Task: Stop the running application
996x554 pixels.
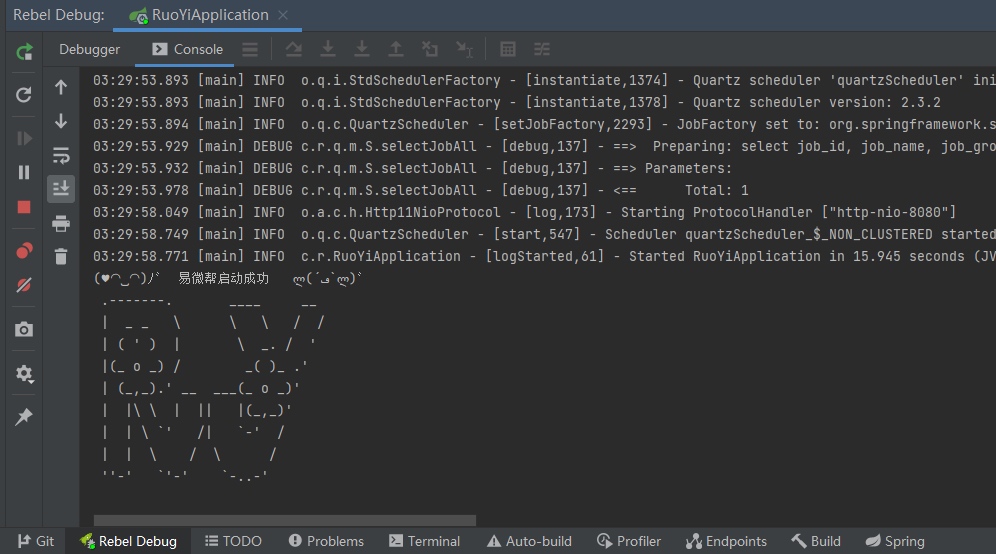Action: (x=24, y=207)
